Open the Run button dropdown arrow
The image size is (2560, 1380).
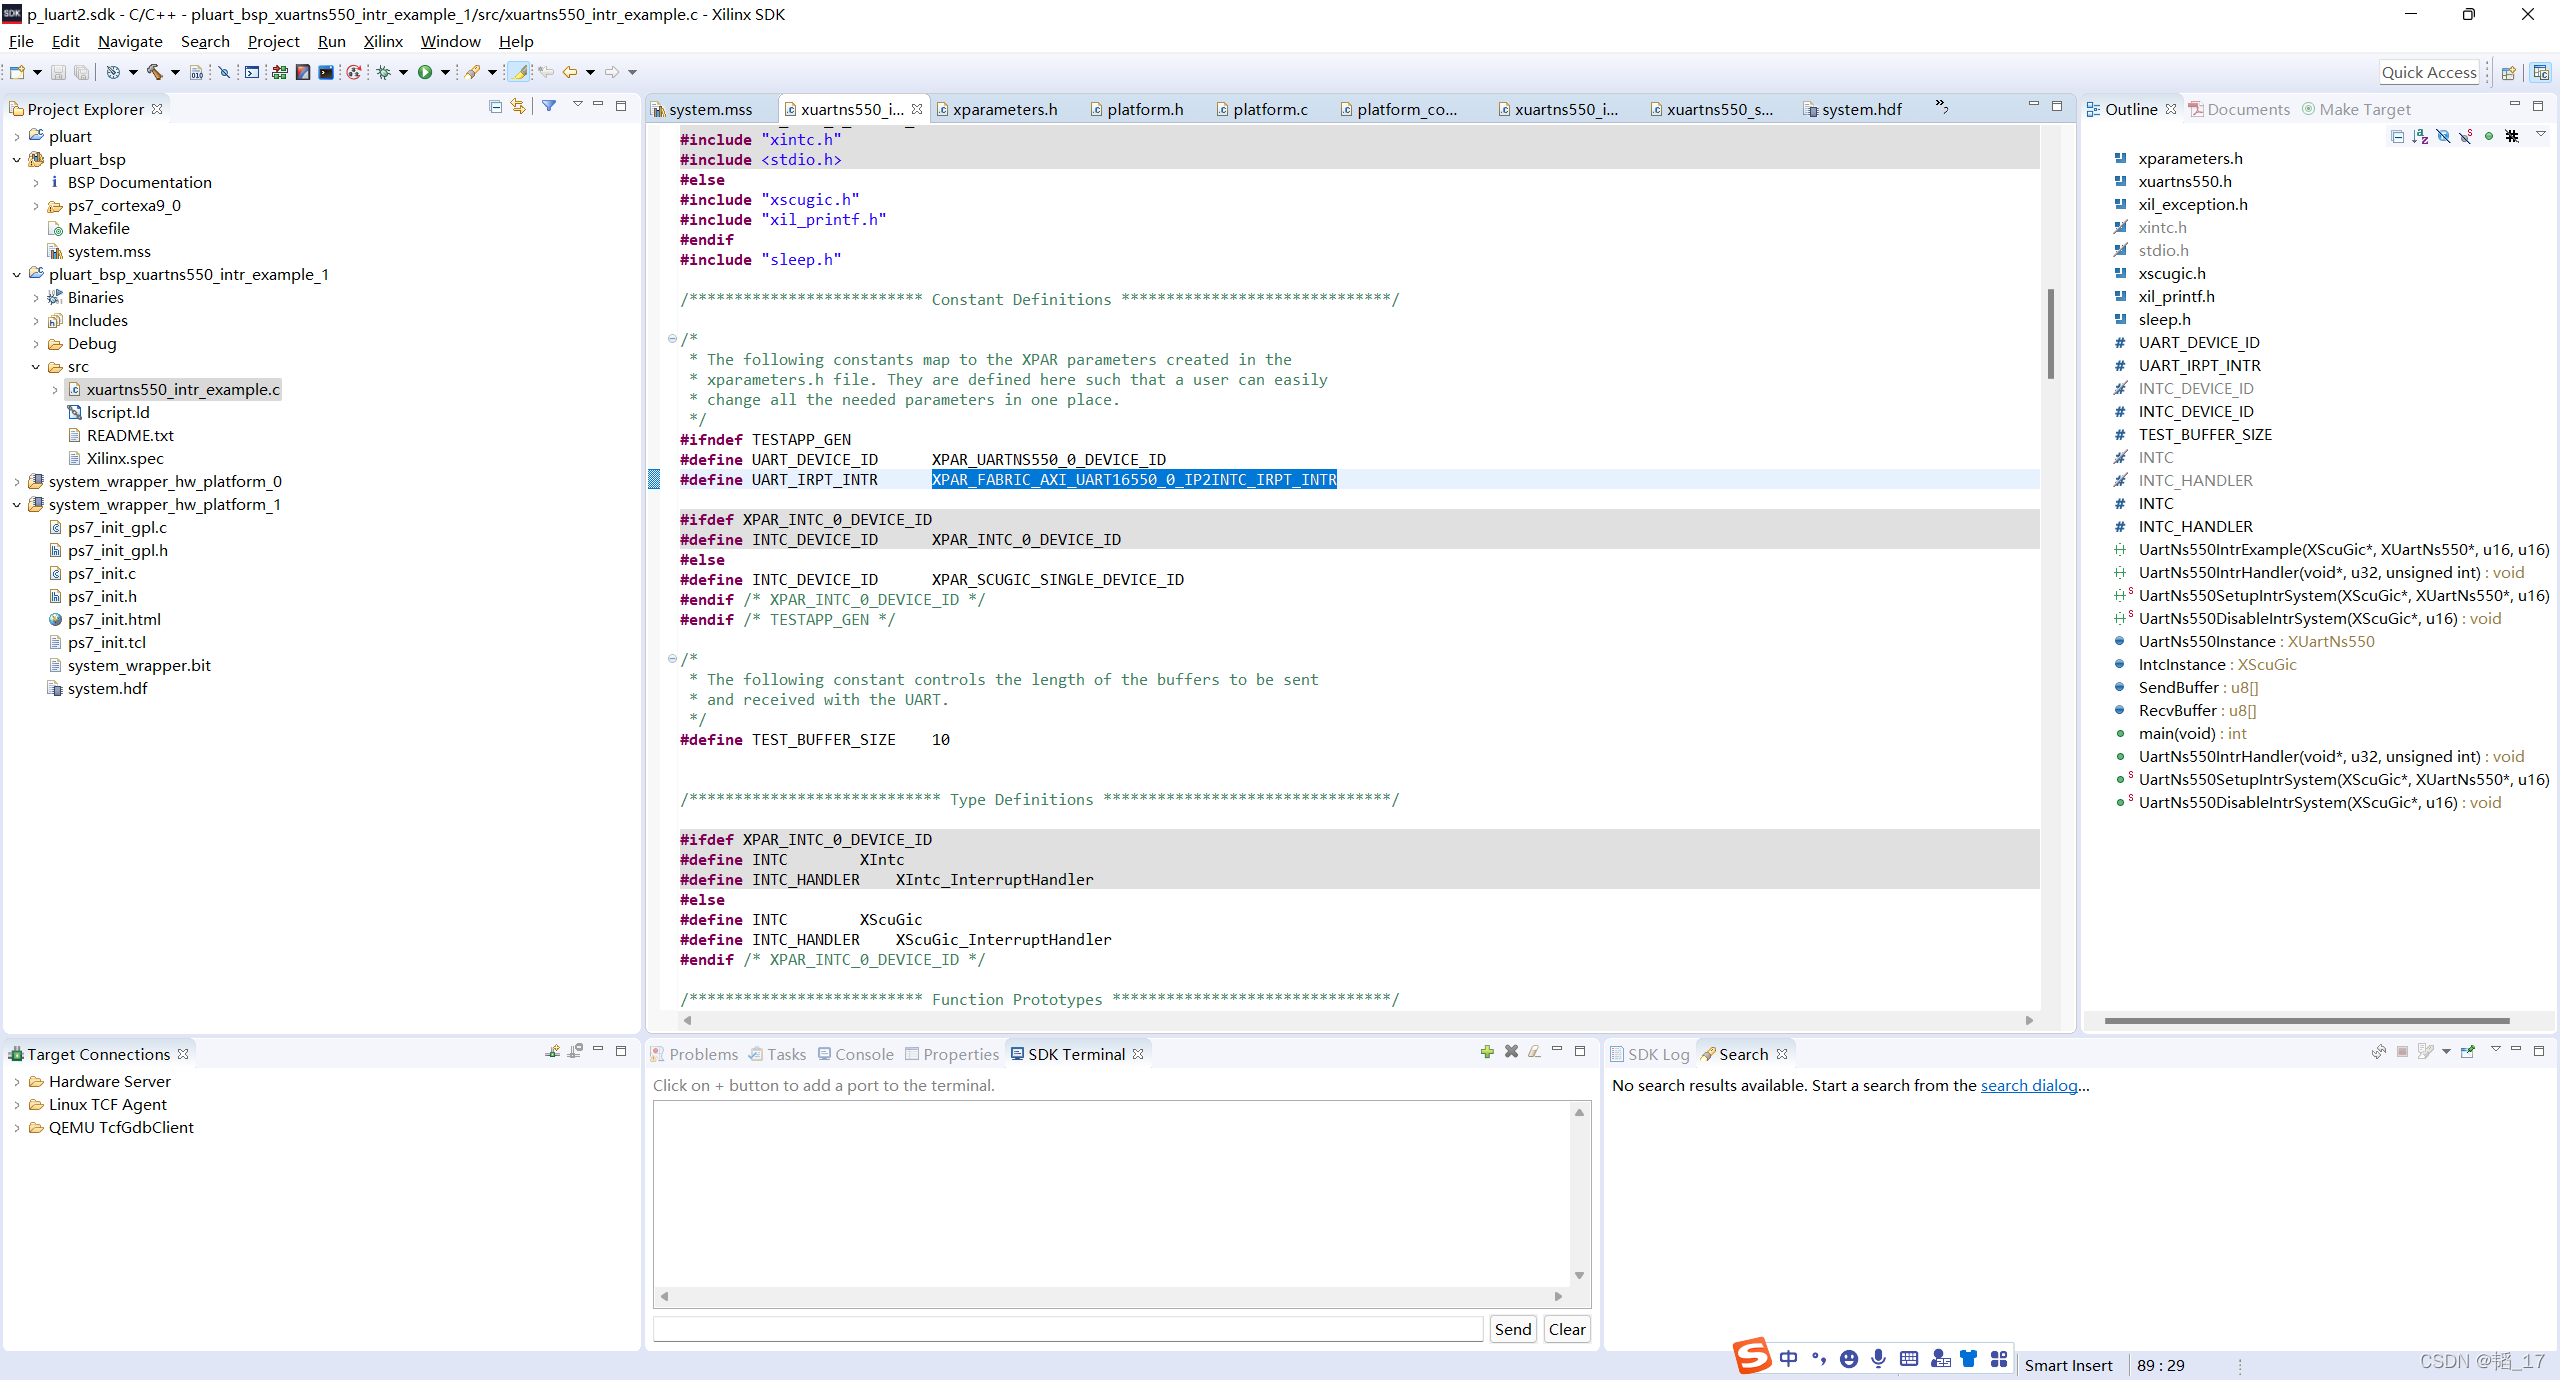click(x=445, y=72)
